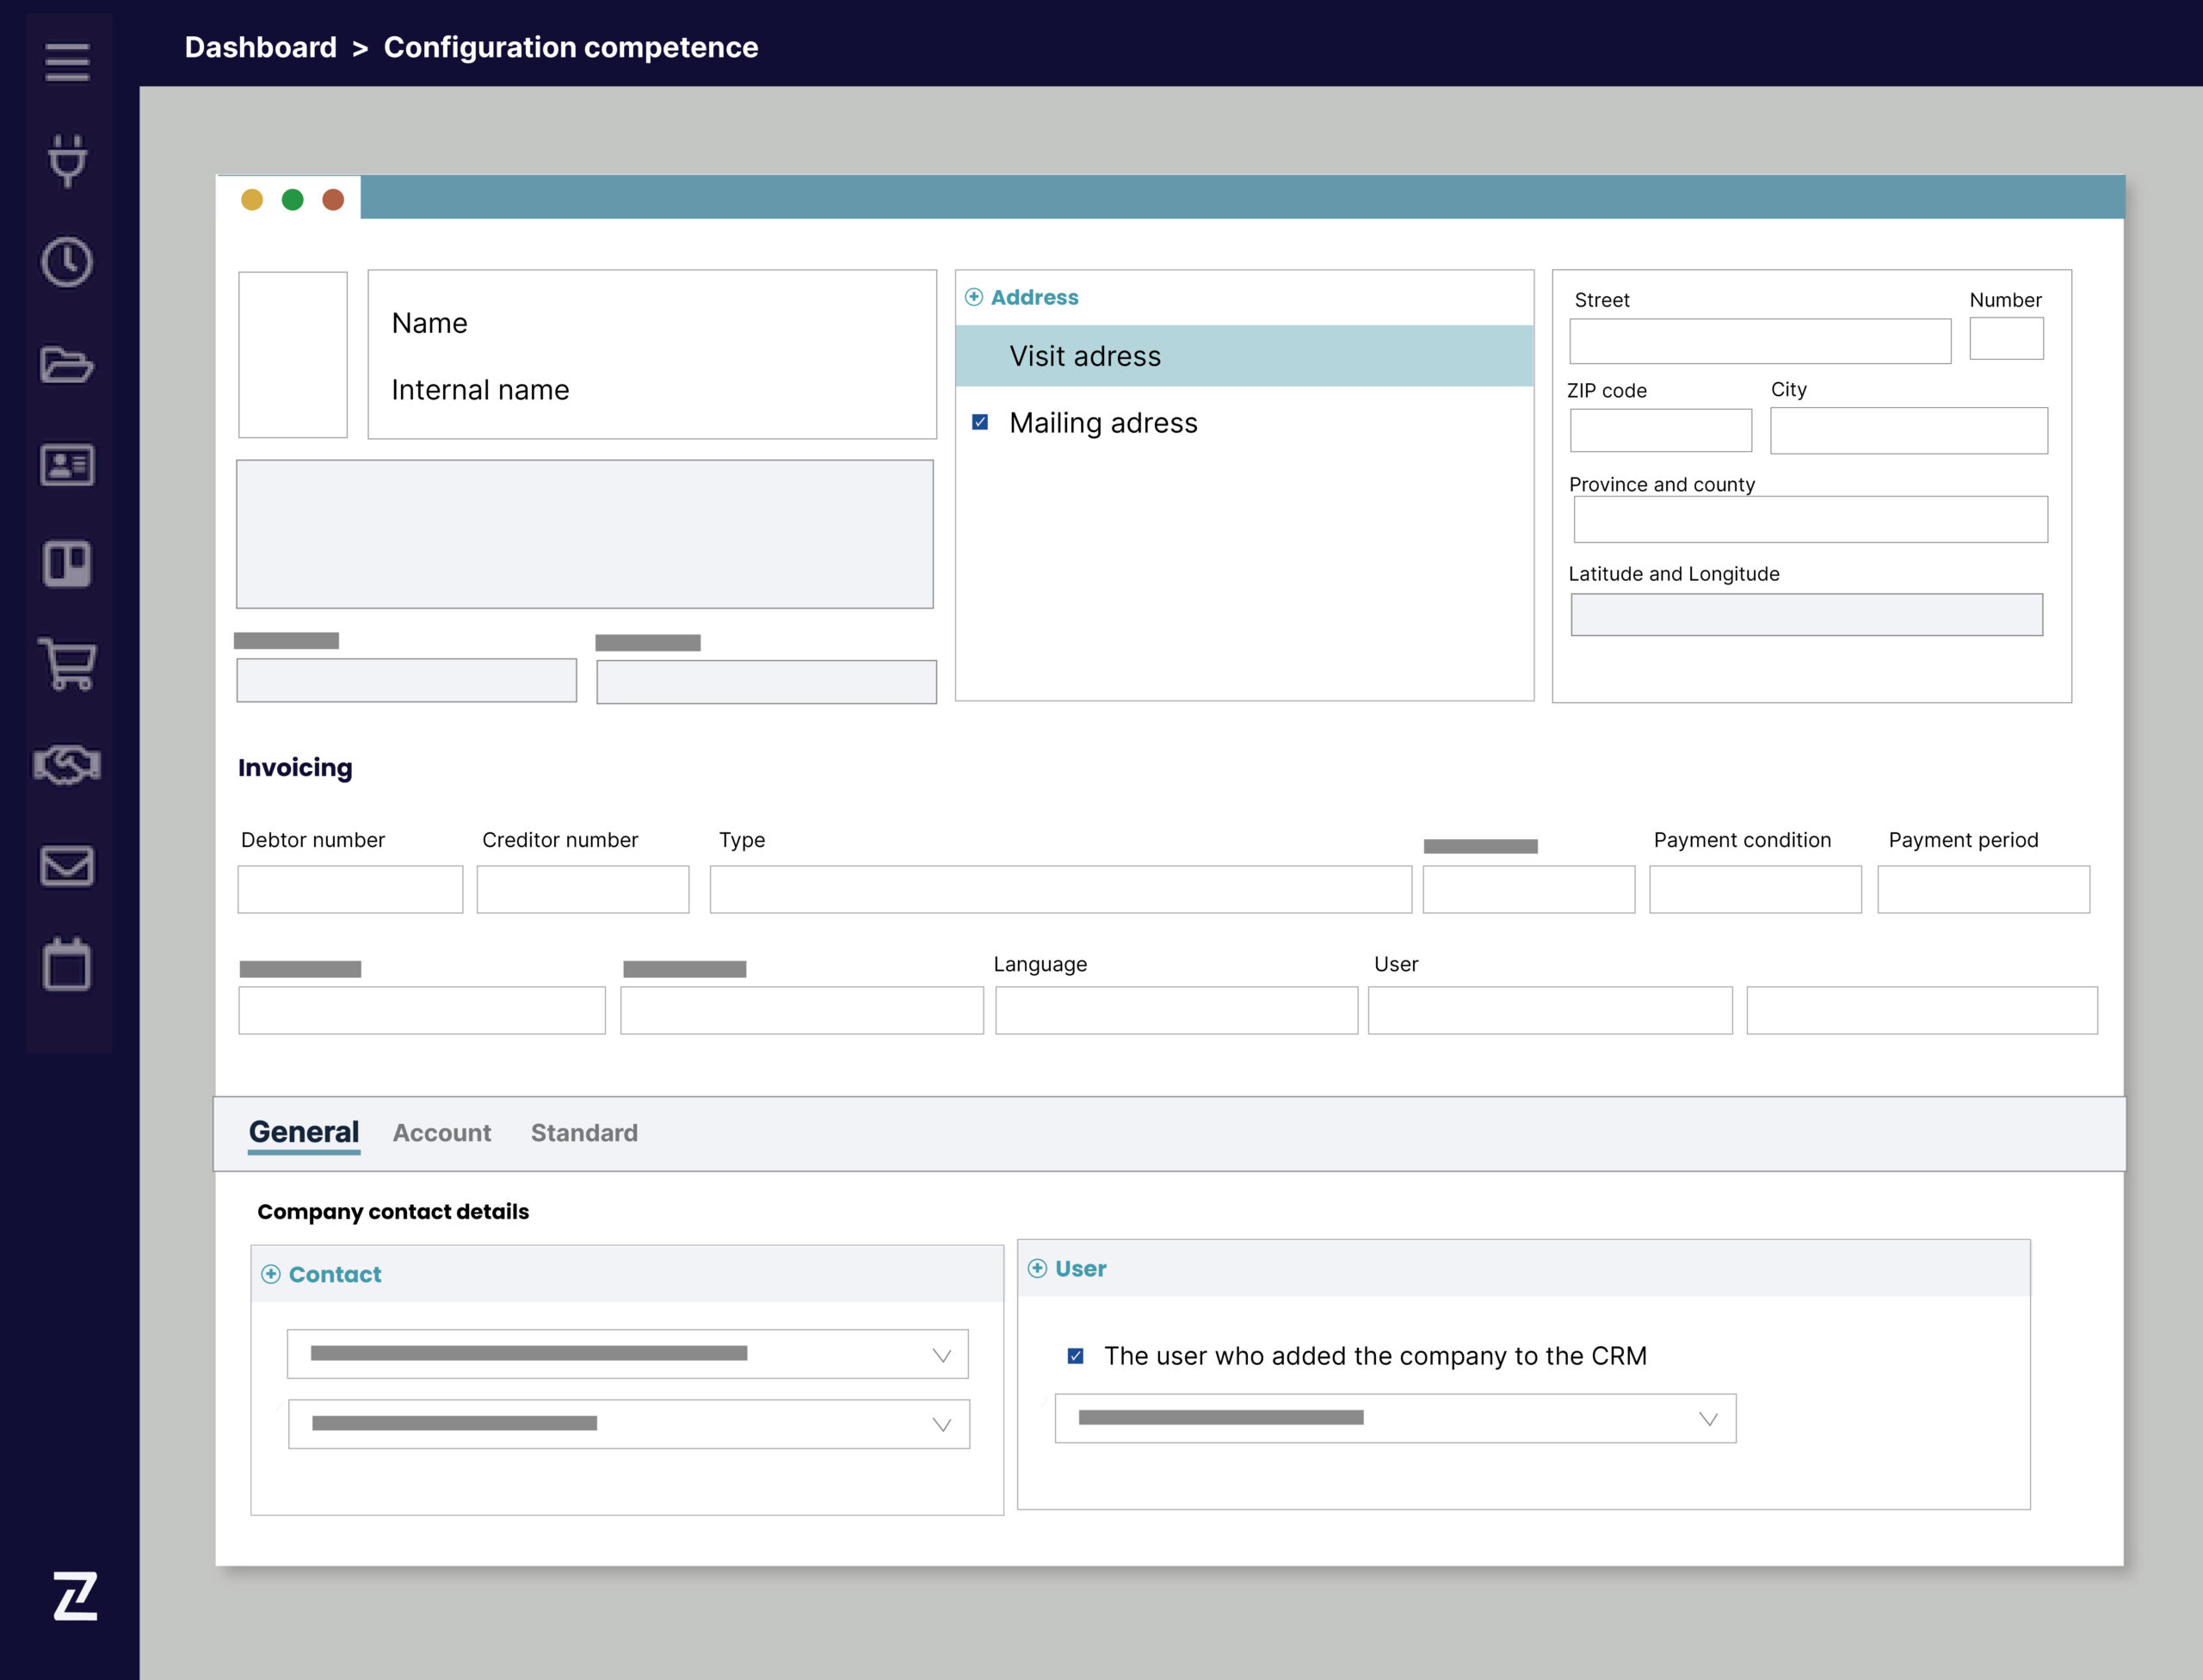
Task: Open the Standard tab
Action: [584, 1133]
